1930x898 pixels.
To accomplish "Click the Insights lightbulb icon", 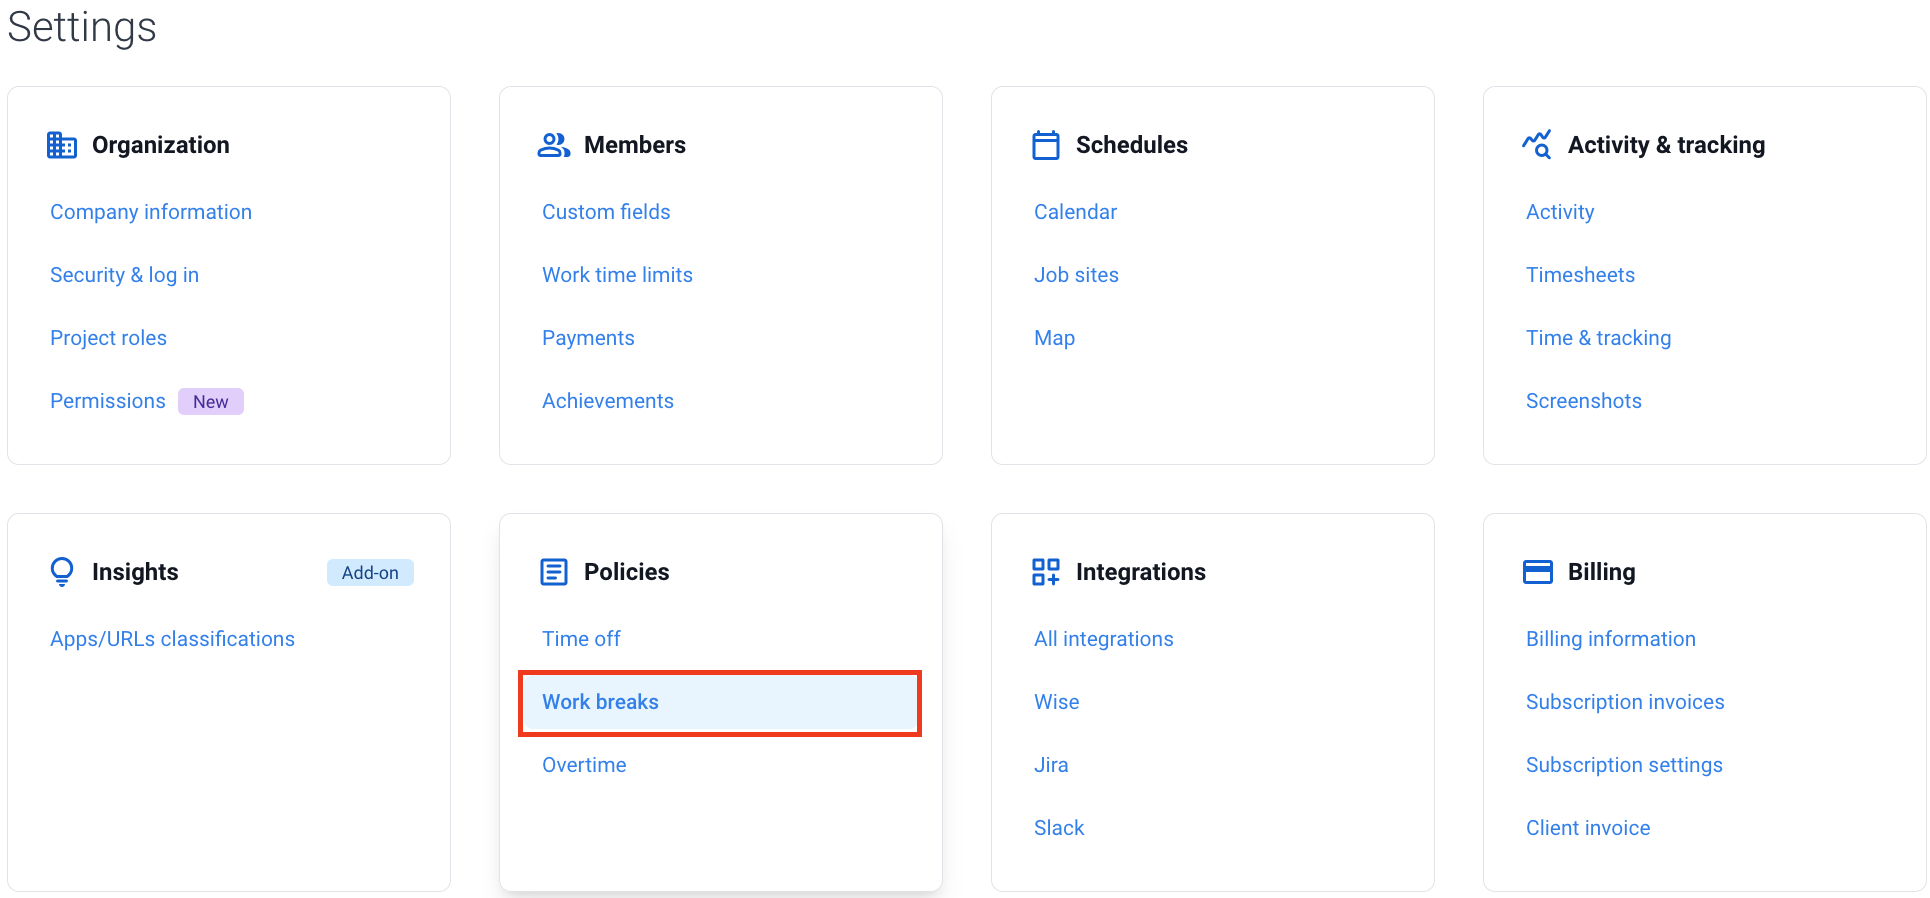I will point(62,572).
